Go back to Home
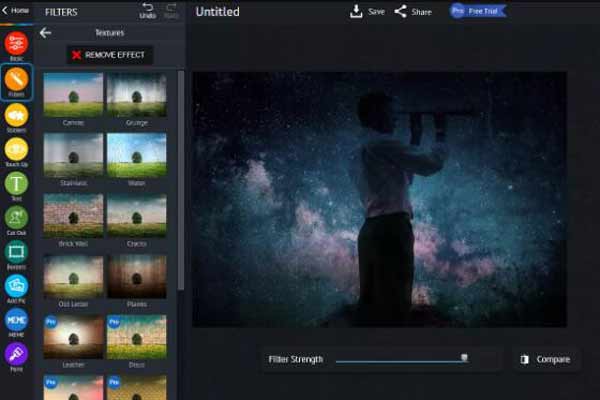The height and width of the screenshot is (400, 600). pyautogui.click(x=15, y=10)
